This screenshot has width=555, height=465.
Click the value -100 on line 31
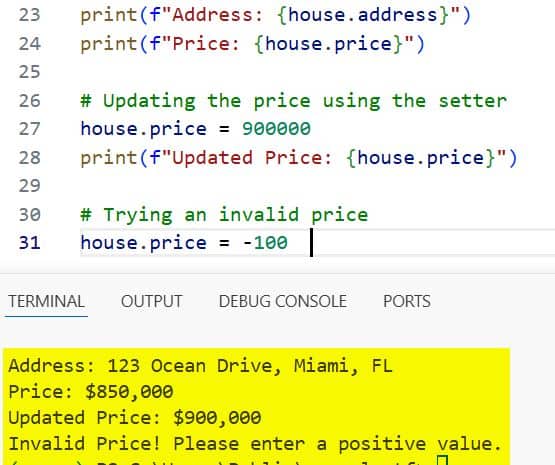(x=265, y=243)
